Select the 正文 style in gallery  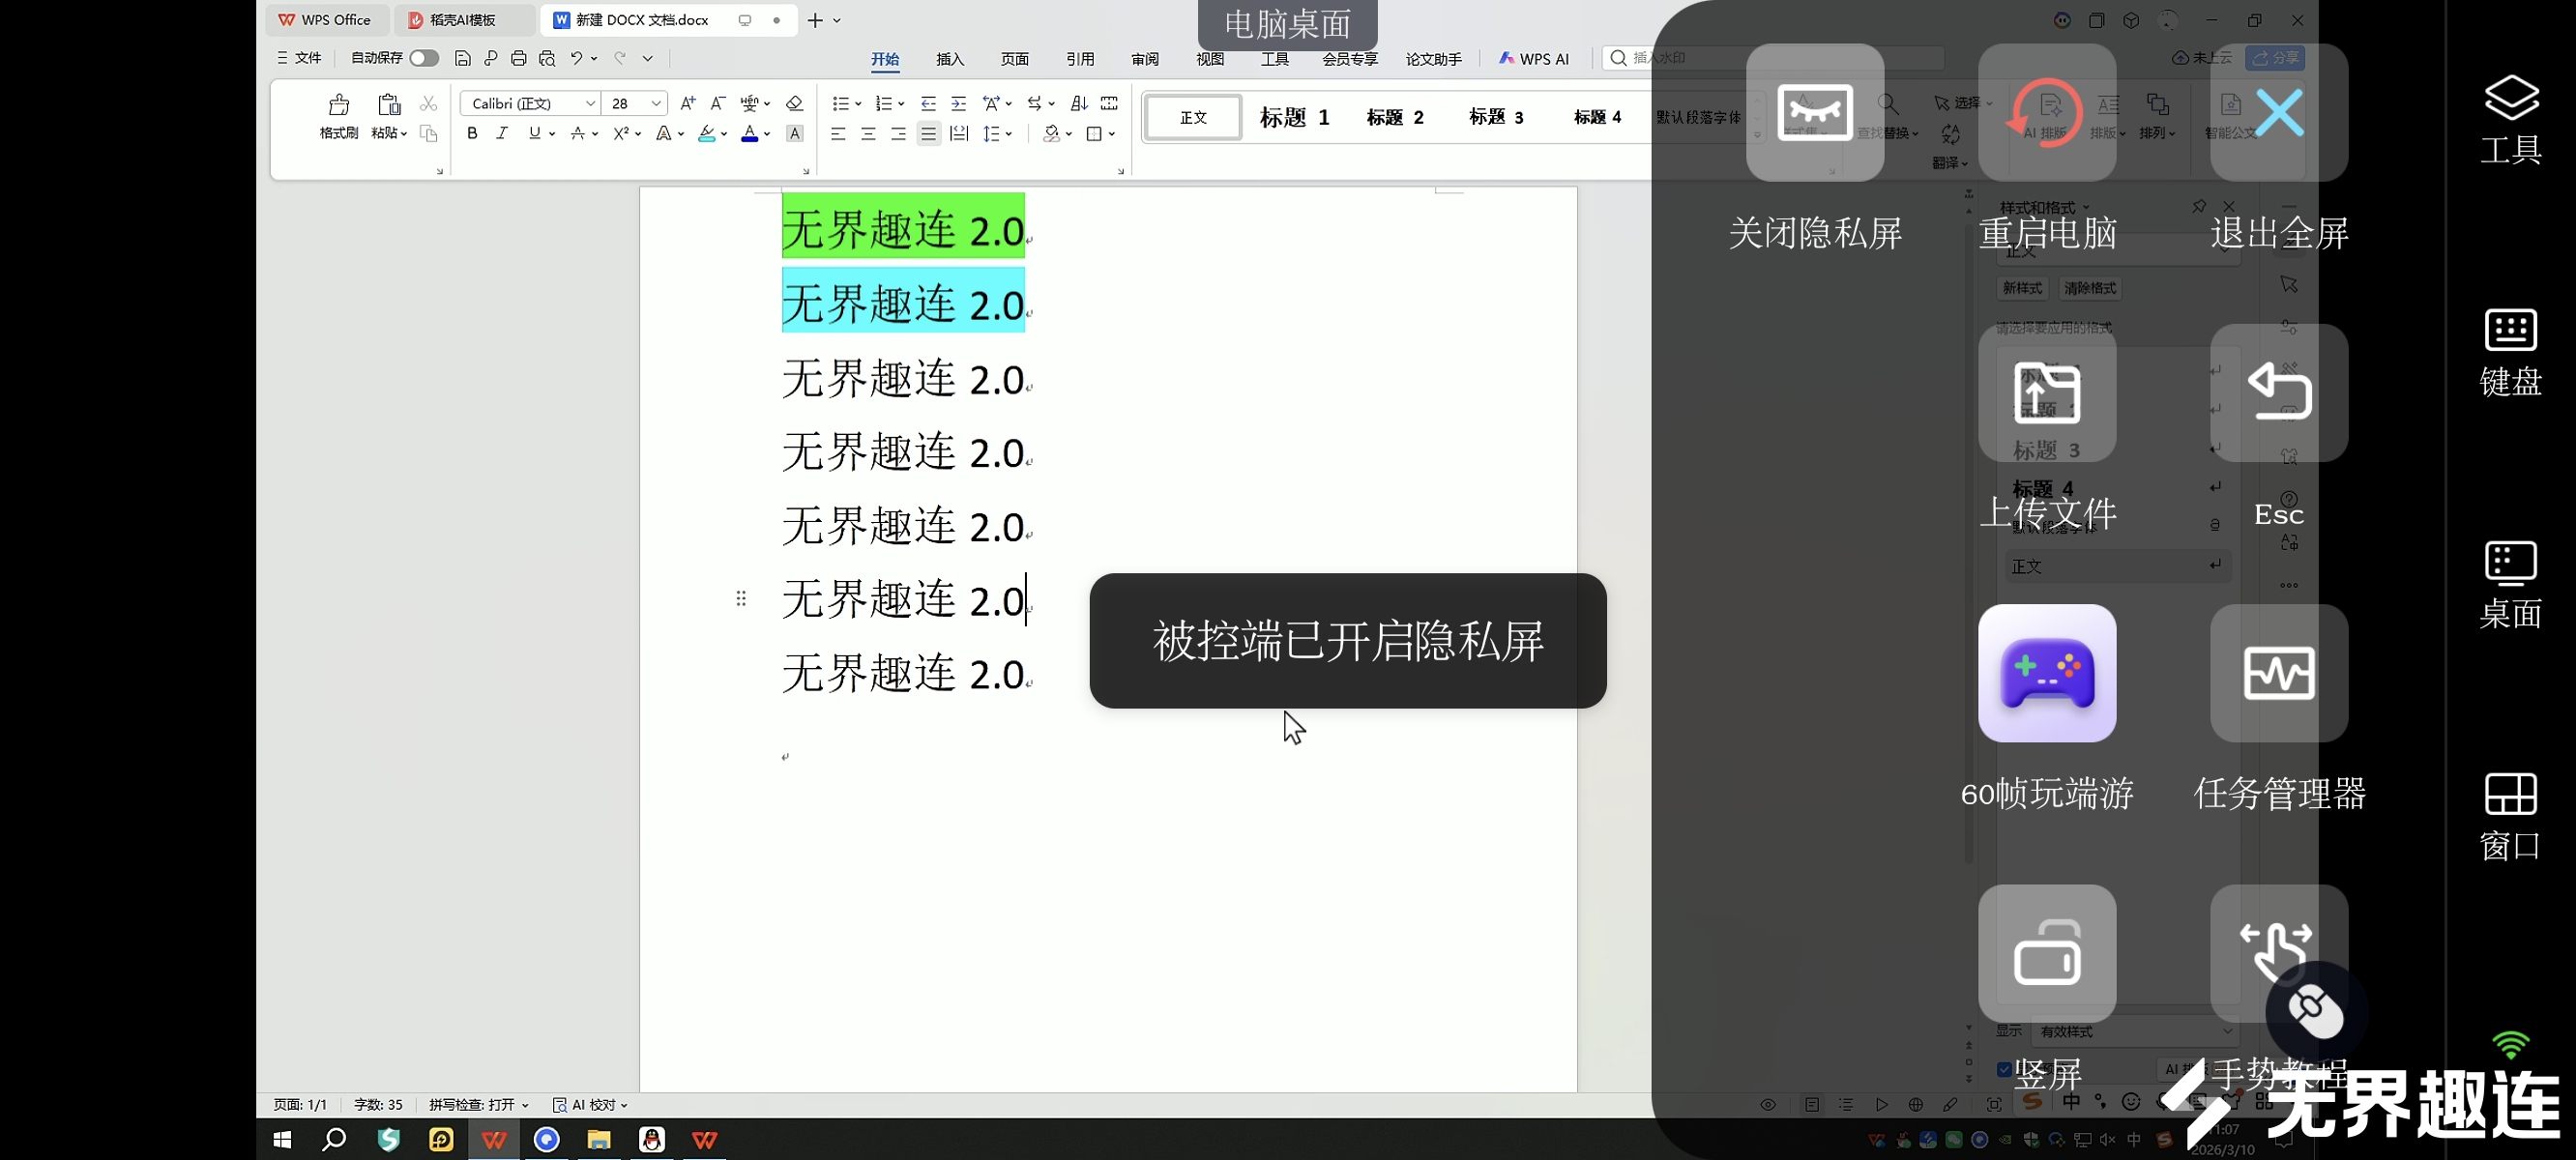1193,117
